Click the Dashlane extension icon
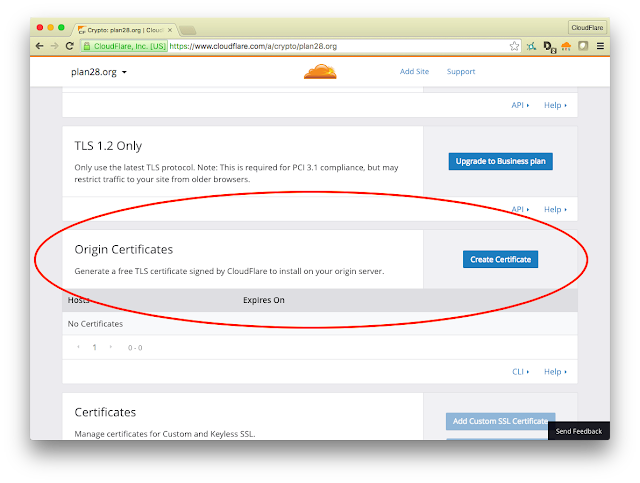Viewport: 640px width, 483px height. pyautogui.click(x=549, y=47)
